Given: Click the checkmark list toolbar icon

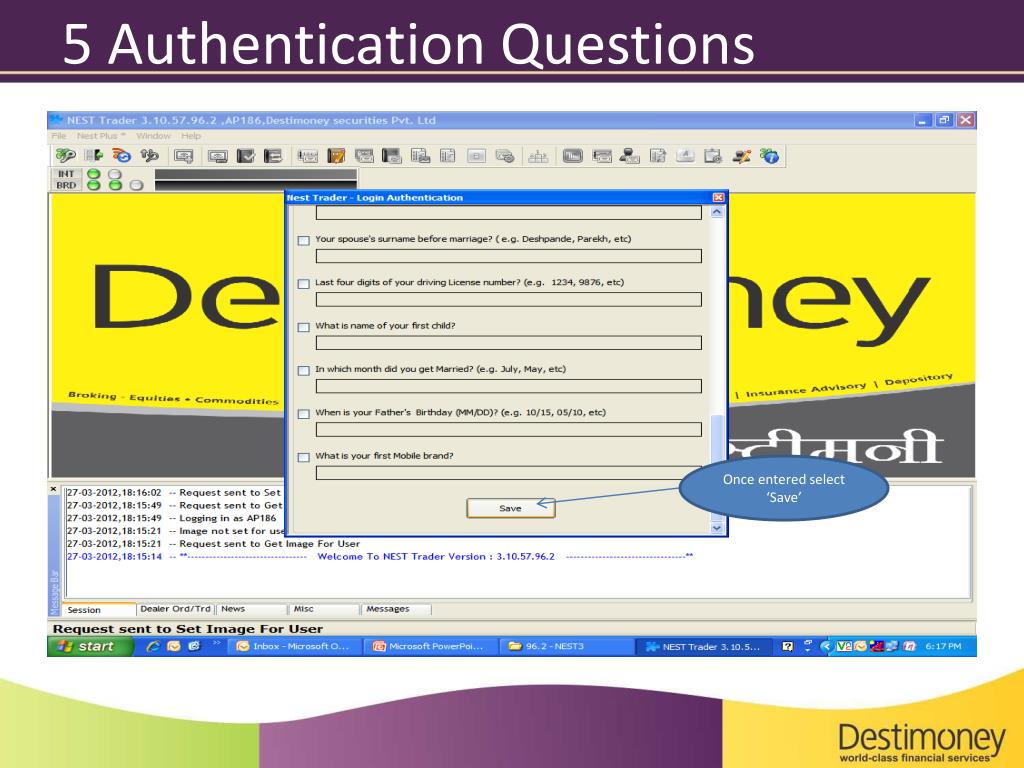Looking at the screenshot, I should [x=246, y=156].
